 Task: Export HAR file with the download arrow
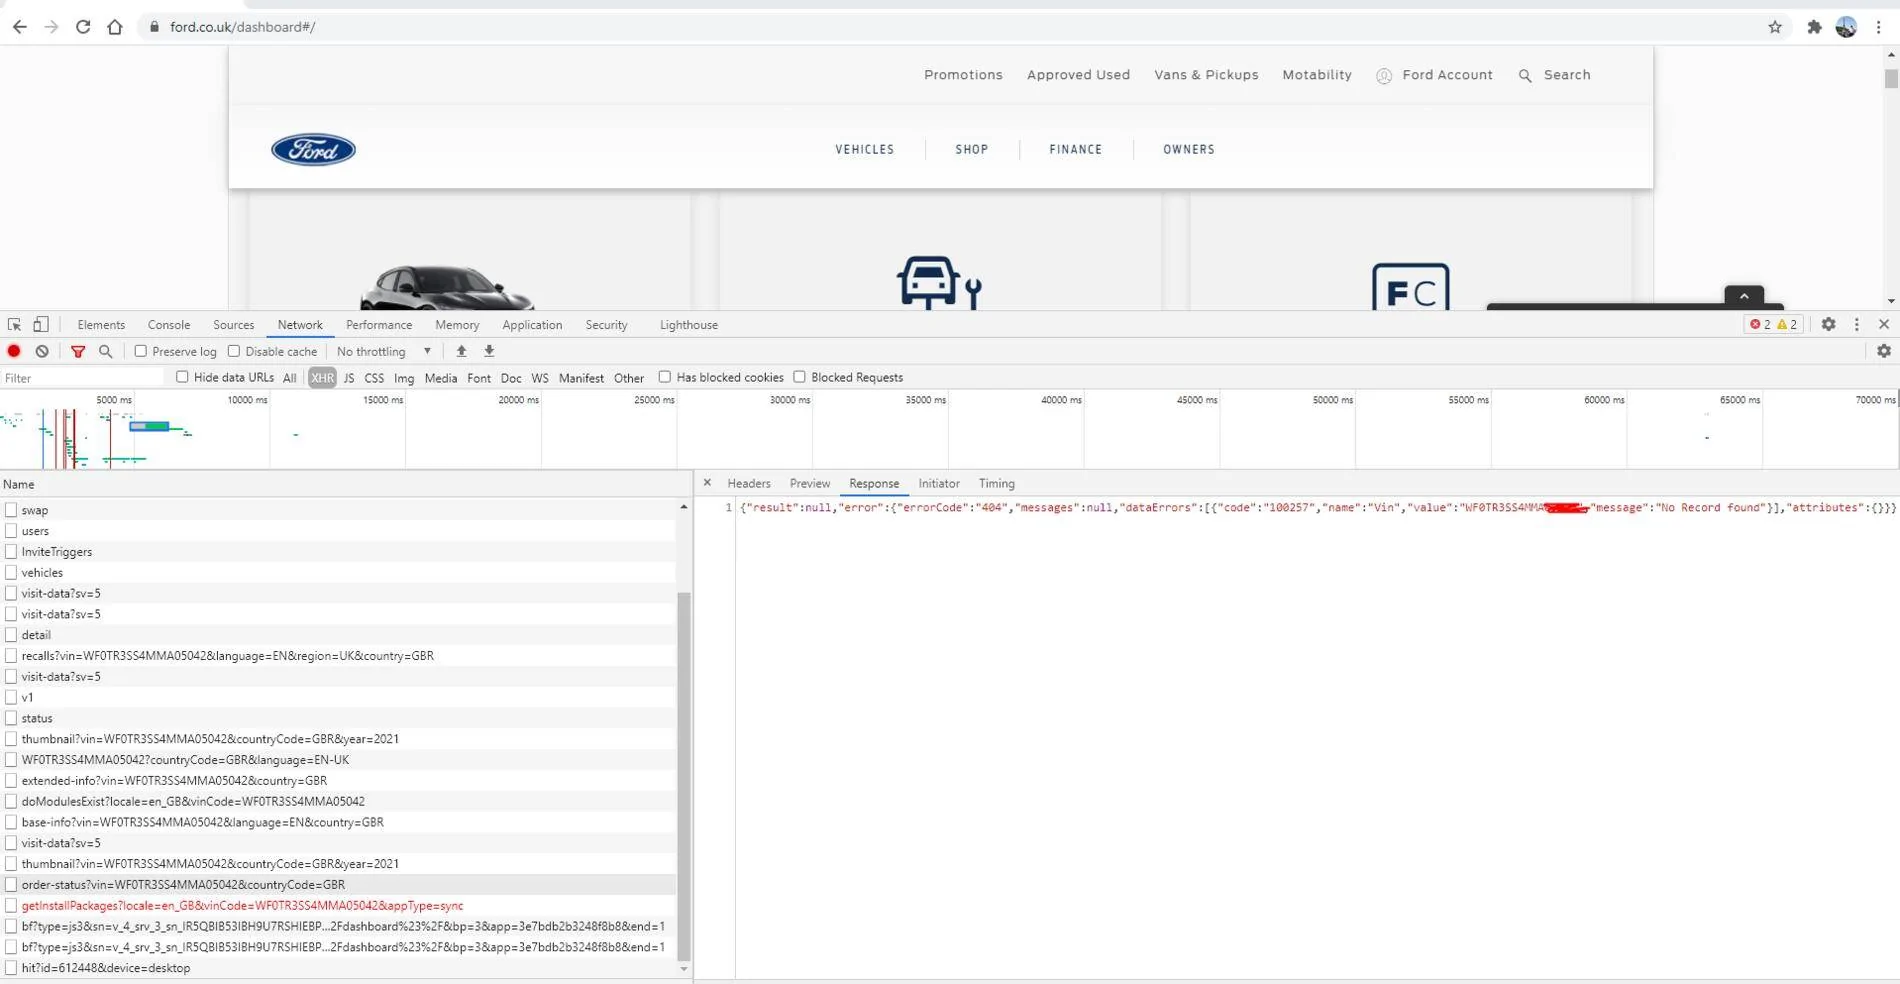tap(489, 351)
